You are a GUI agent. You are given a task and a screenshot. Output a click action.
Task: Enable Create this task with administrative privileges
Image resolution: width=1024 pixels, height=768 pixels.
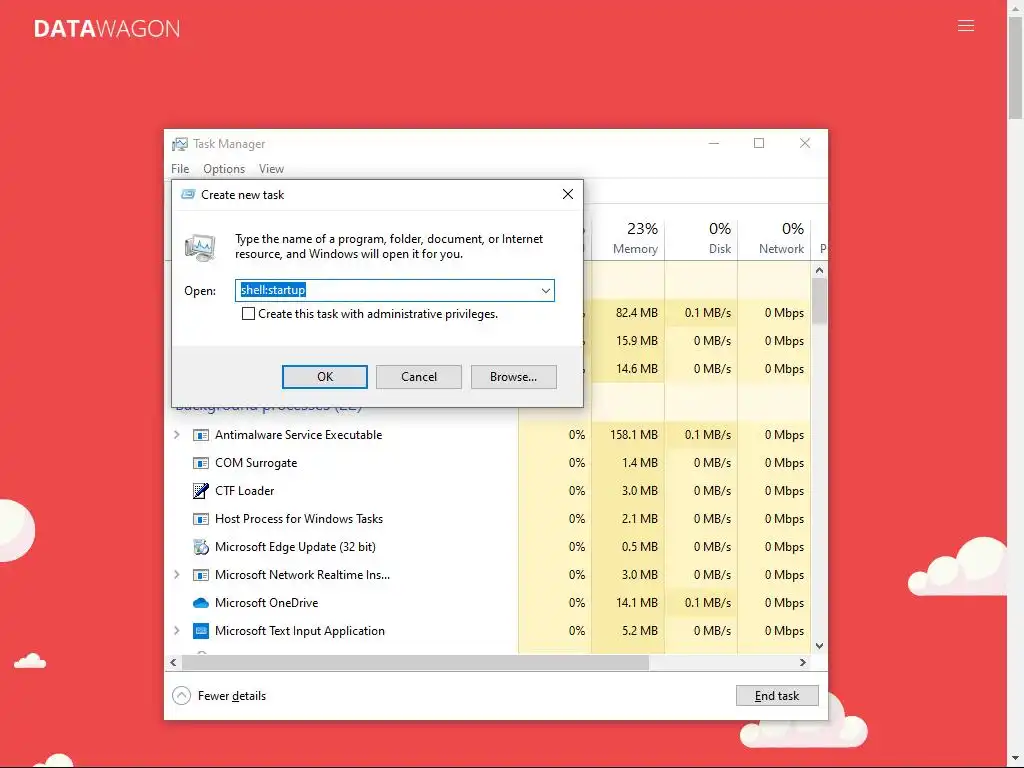(x=248, y=314)
